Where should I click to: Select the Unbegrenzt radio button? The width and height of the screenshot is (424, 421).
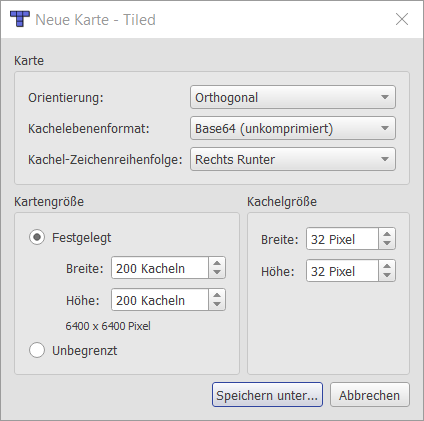pyautogui.click(x=37, y=350)
